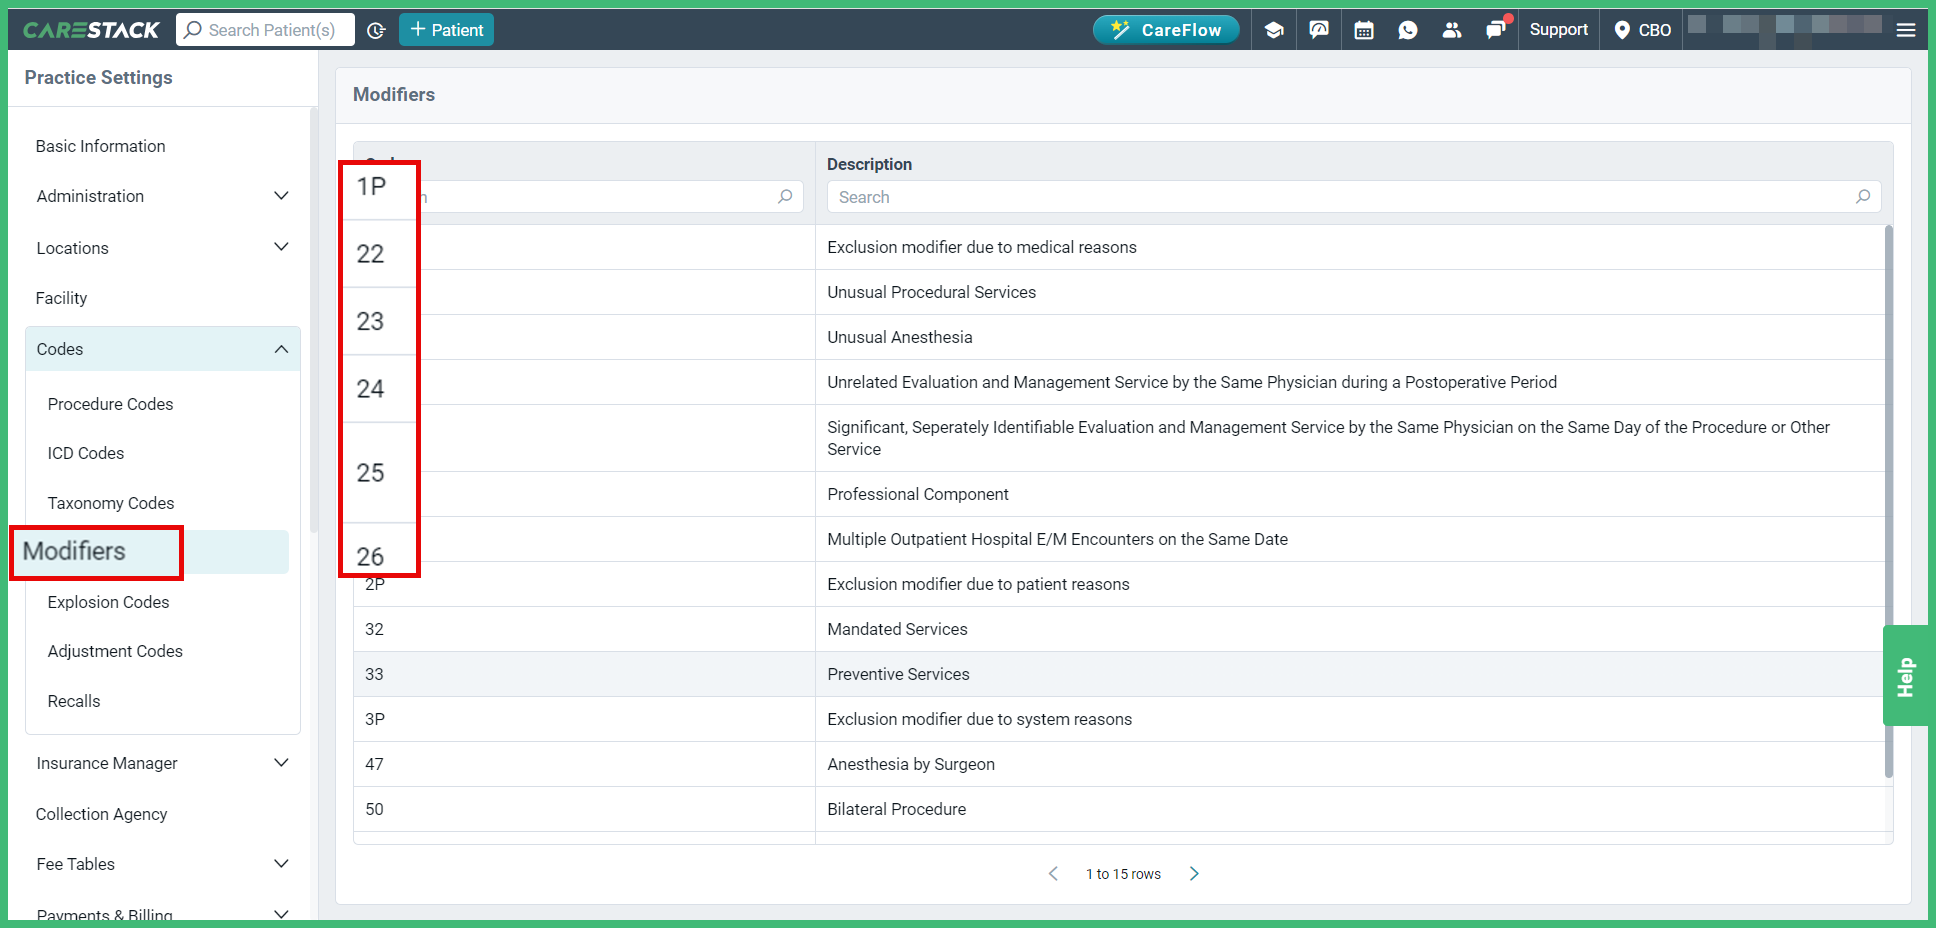
Task: Click the CareFlow button
Action: click(x=1166, y=29)
